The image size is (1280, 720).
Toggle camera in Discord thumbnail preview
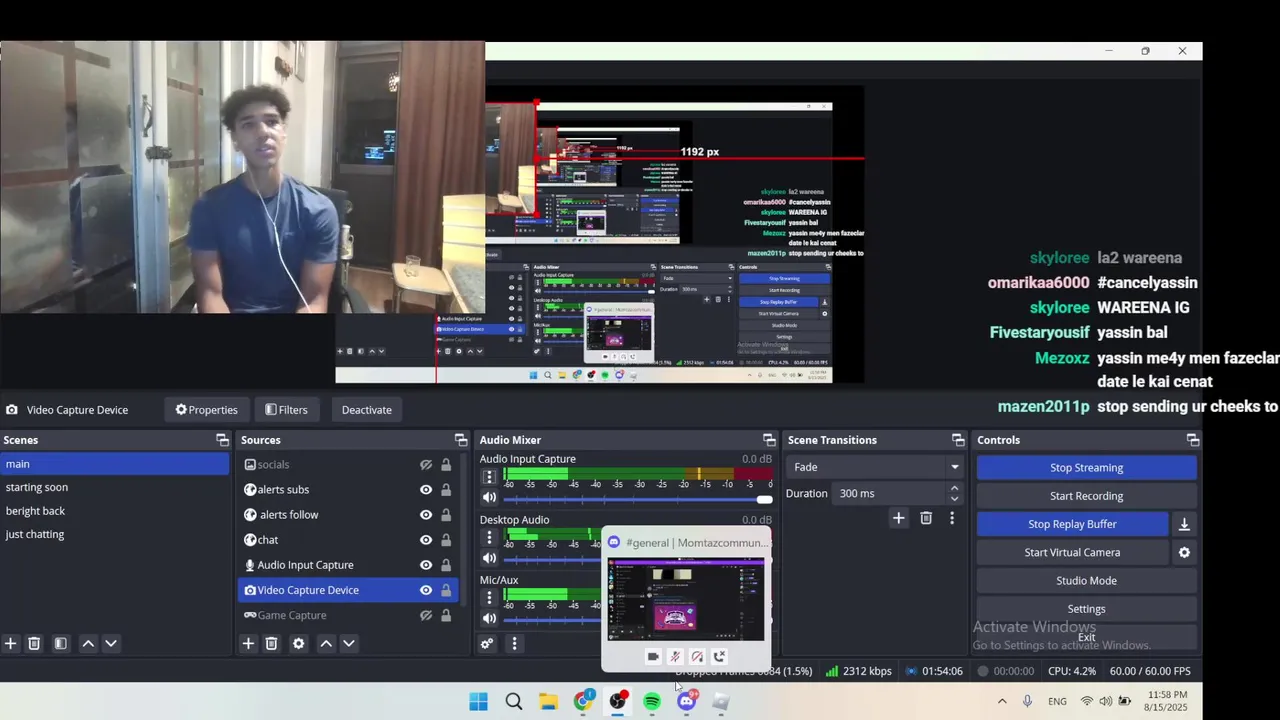tap(653, 657)
